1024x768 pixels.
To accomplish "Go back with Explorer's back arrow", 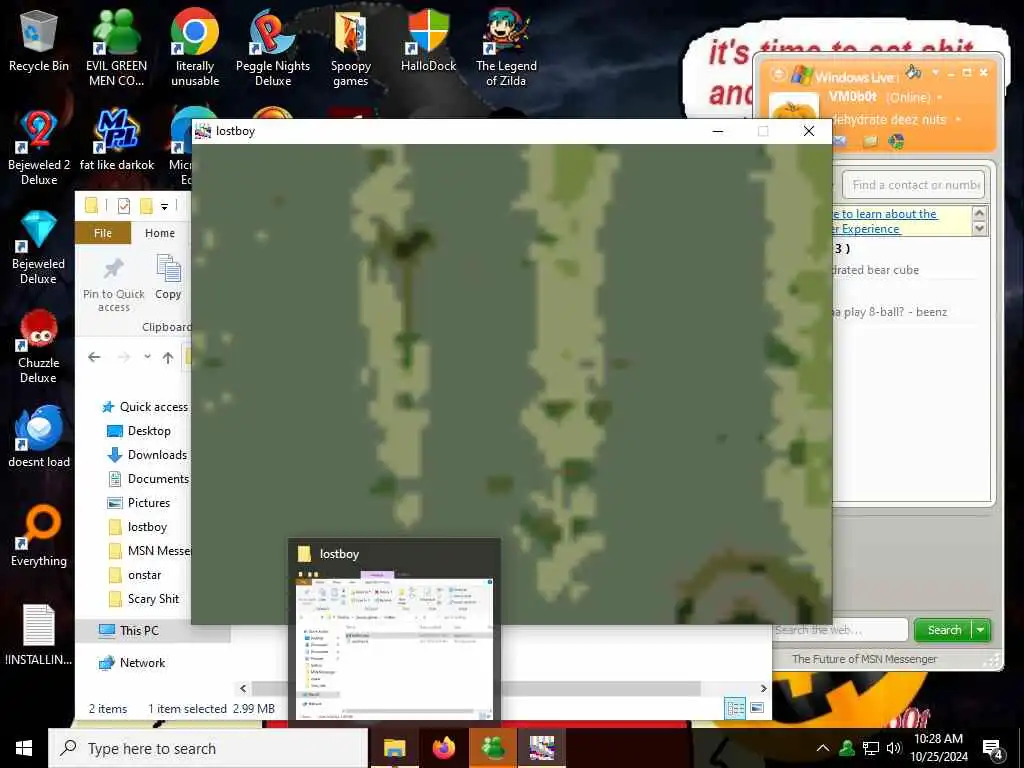I will coord(94,357).
